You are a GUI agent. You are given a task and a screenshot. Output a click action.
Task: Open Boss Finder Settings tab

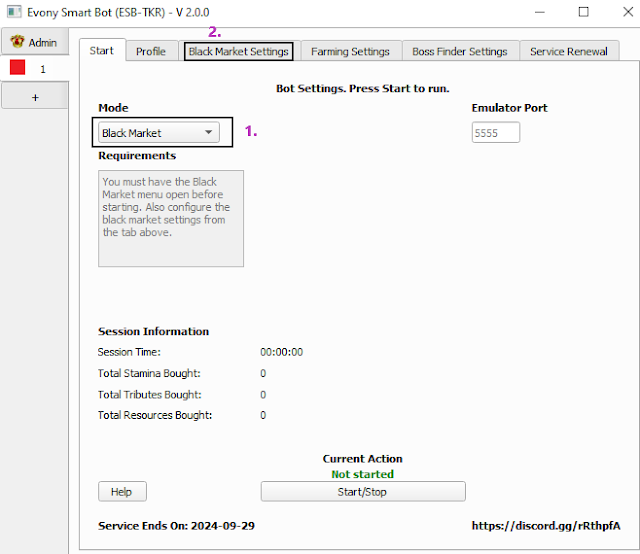click(460, 51)
